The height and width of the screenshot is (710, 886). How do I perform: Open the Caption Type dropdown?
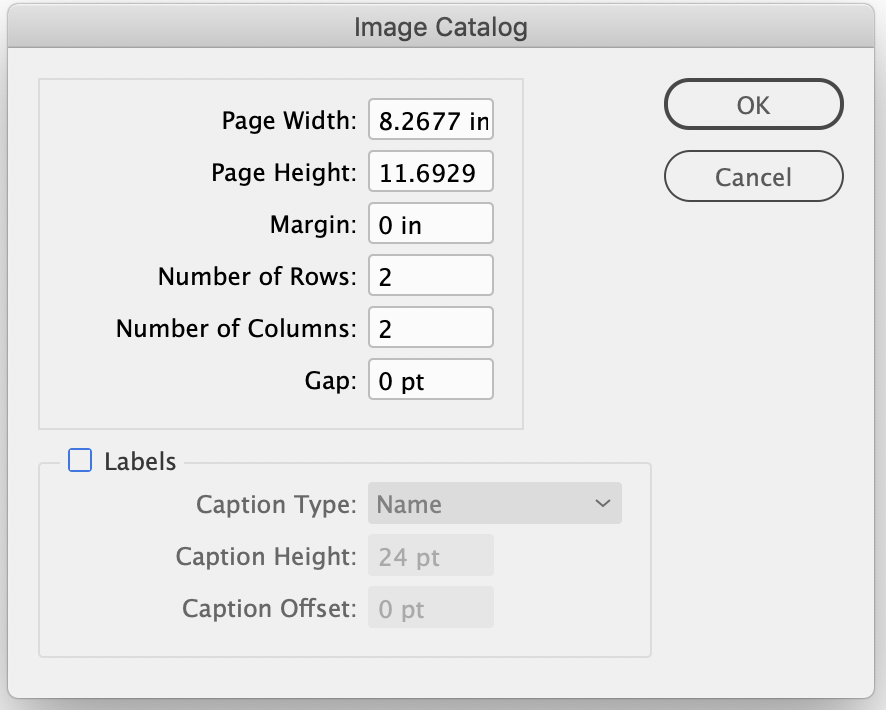(x=494, y=503)
